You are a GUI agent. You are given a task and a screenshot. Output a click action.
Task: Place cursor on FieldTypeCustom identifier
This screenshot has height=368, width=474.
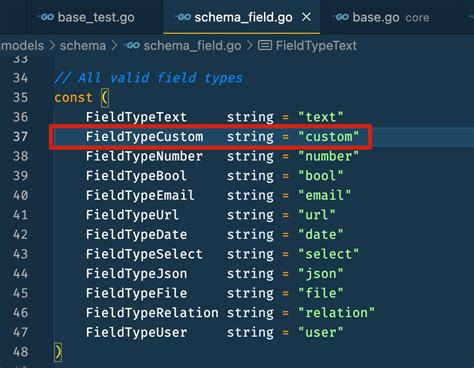144,137
